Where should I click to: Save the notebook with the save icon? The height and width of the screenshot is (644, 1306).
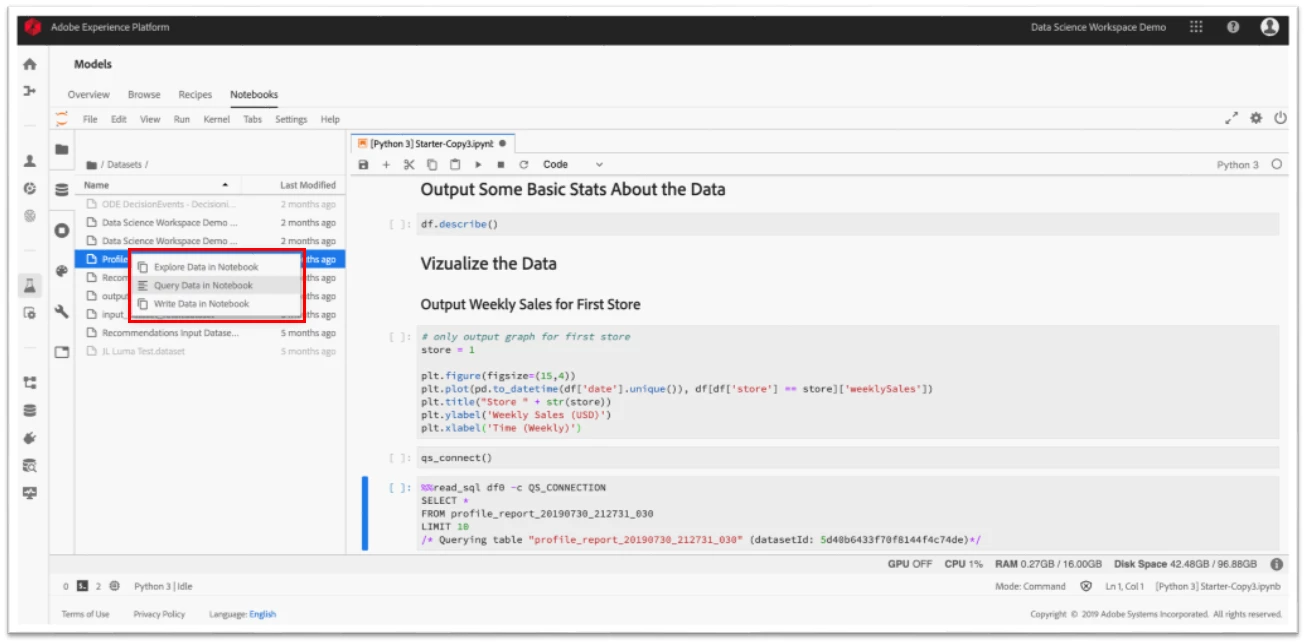pyautogui.click(x=364, y=165)
